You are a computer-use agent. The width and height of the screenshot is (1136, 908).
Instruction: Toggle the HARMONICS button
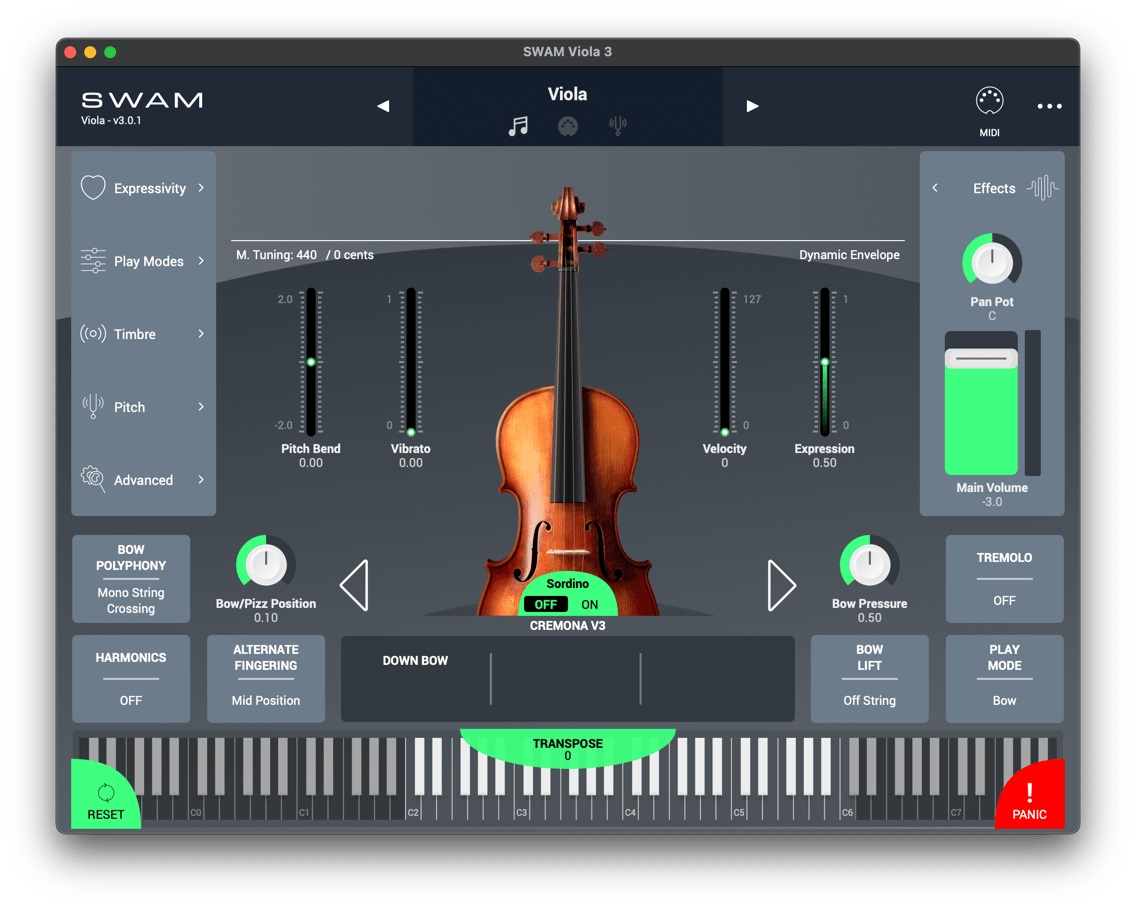coord(131,679)
